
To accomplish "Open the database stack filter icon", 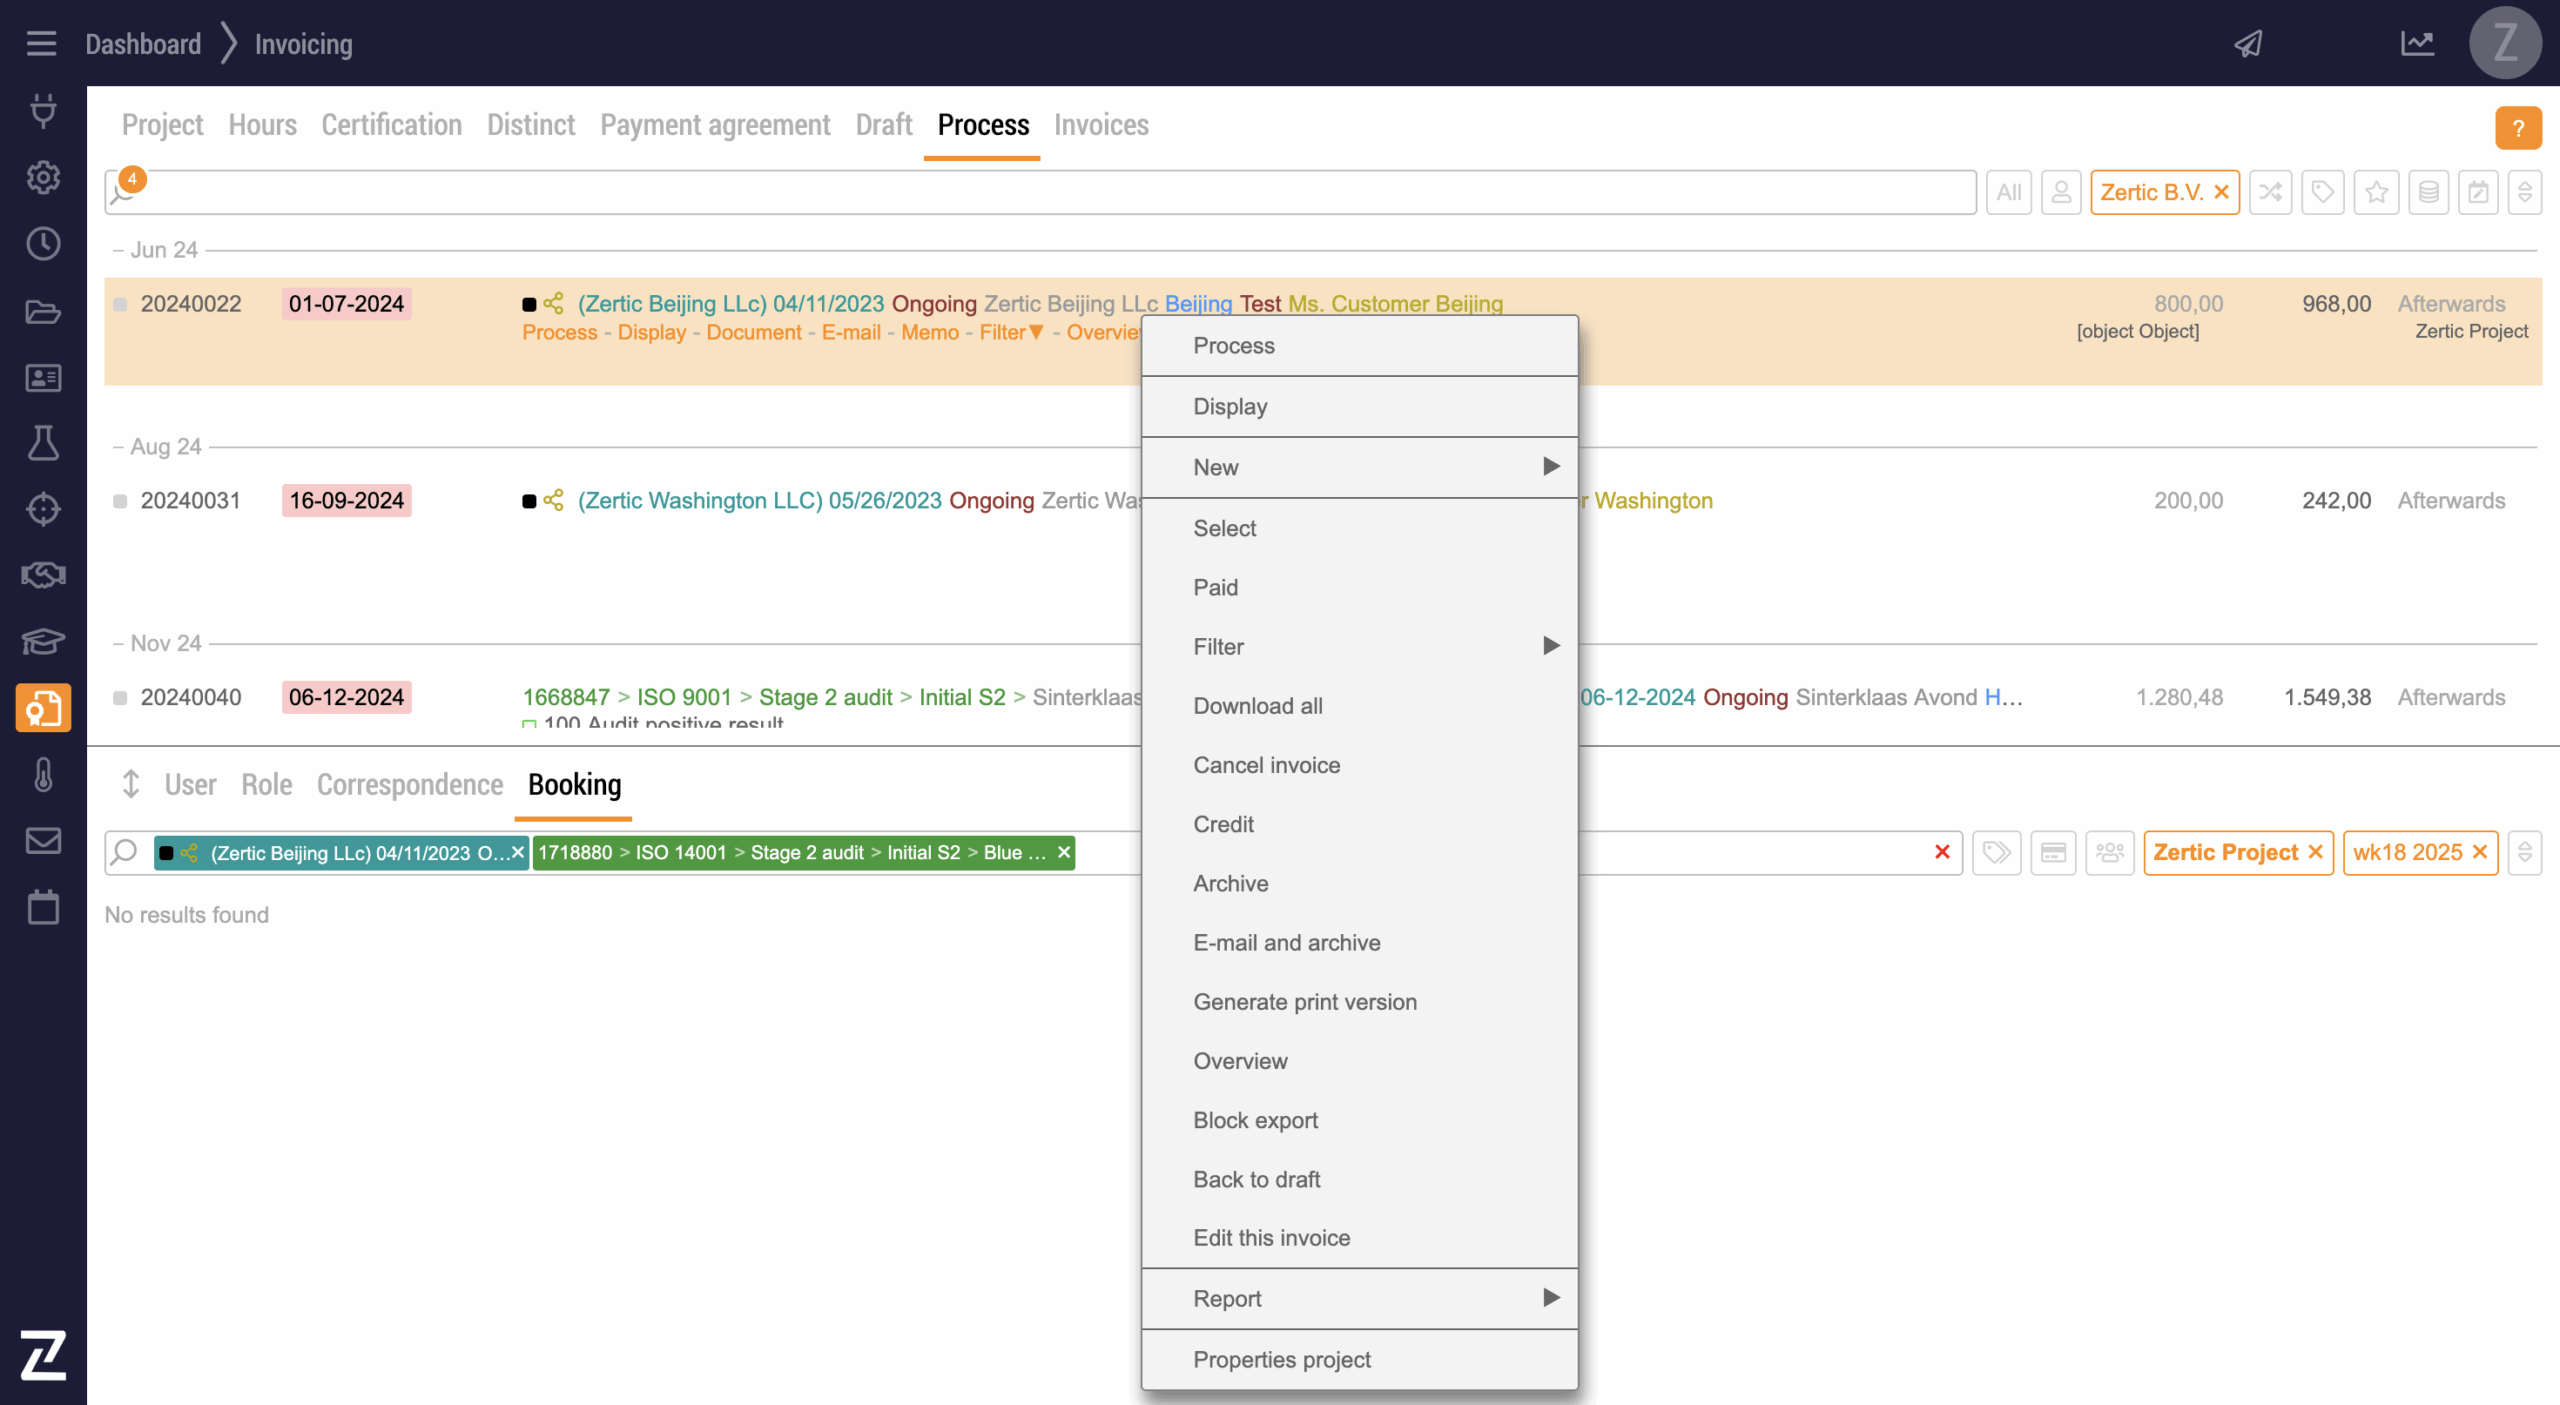I will (2428, 192).
